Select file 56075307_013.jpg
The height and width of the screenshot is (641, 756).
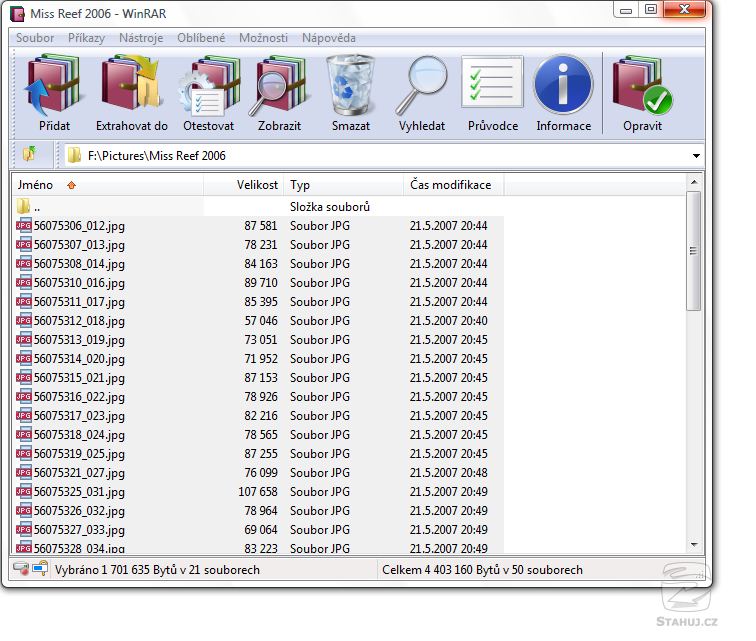click(79, 245)
